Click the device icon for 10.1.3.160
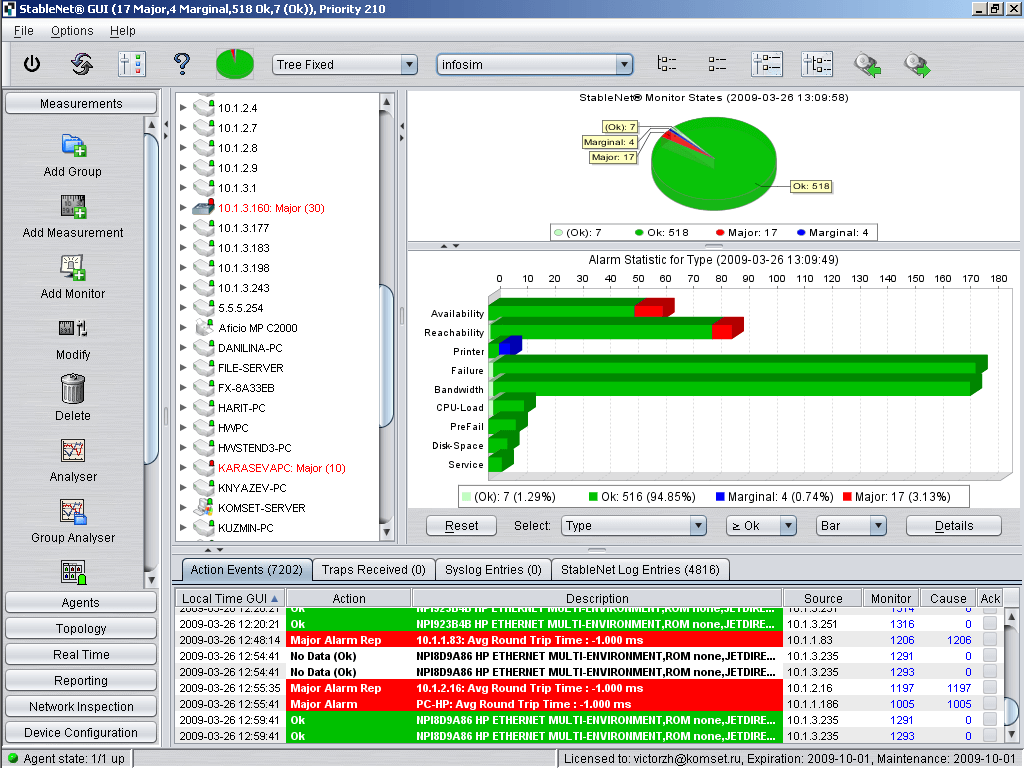The width and height of the screenshot is (1024, 768). point(204,208)
